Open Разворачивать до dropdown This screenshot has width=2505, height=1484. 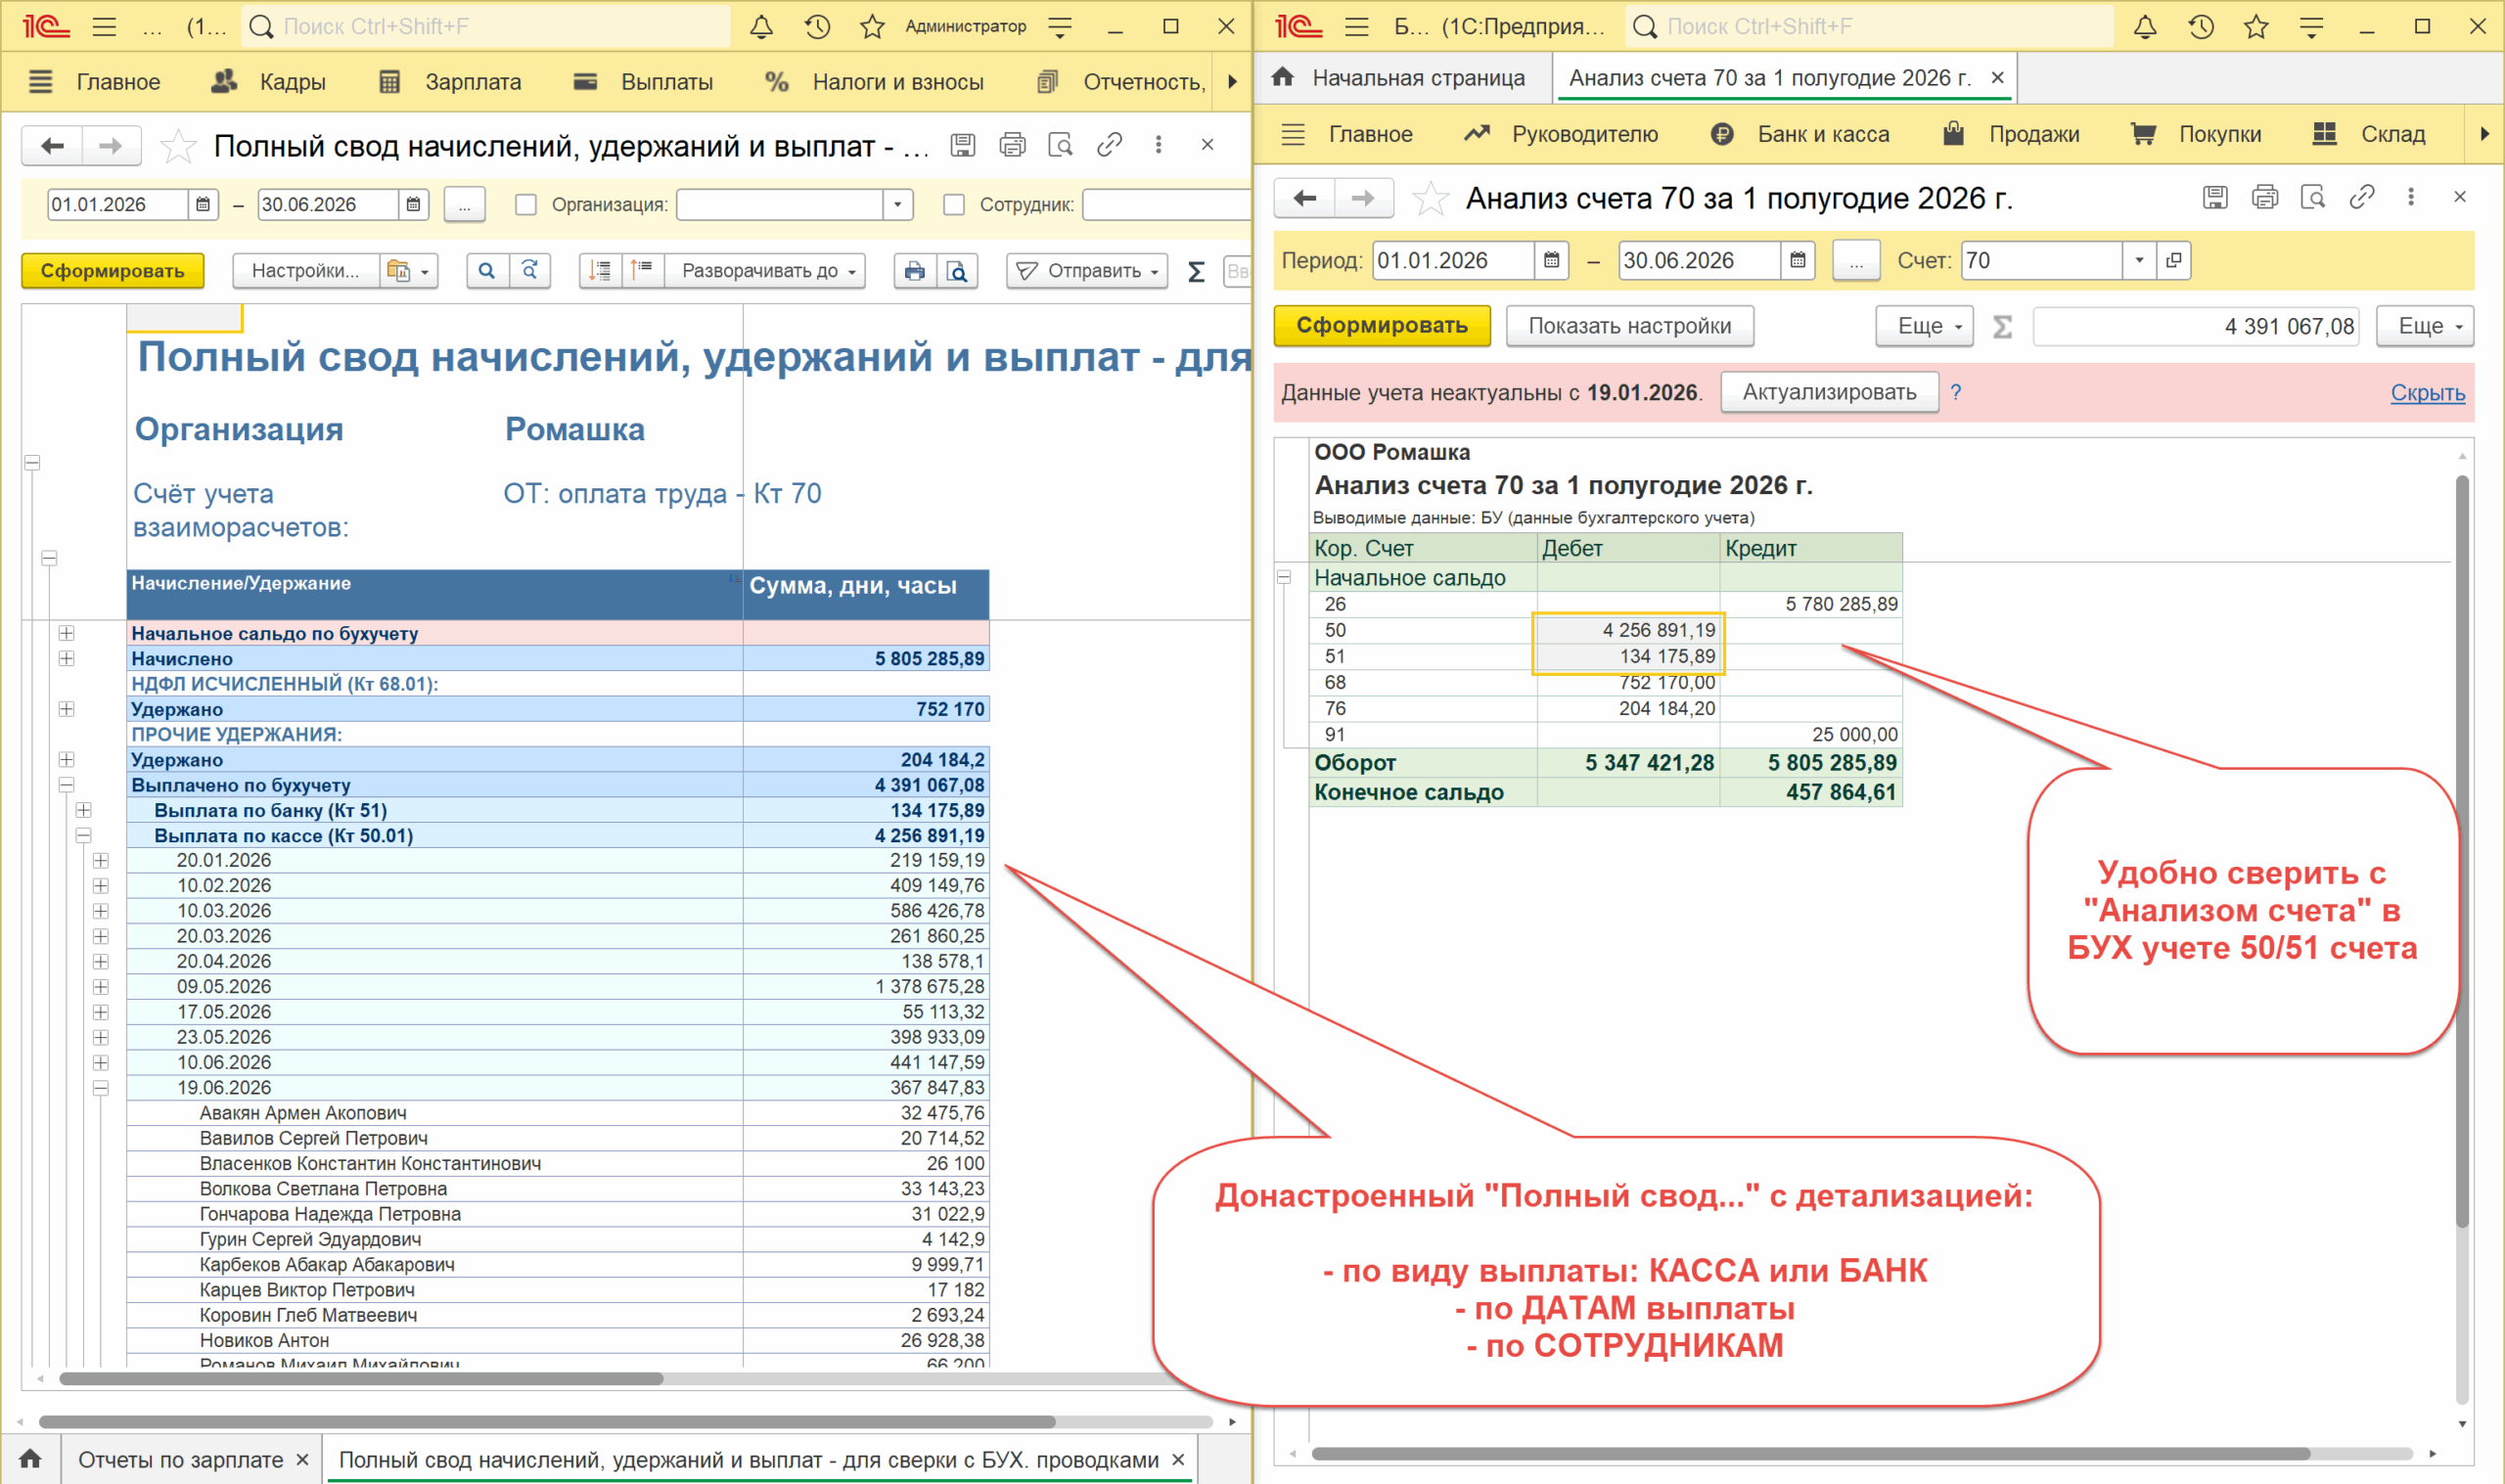[x=766, y=271]
